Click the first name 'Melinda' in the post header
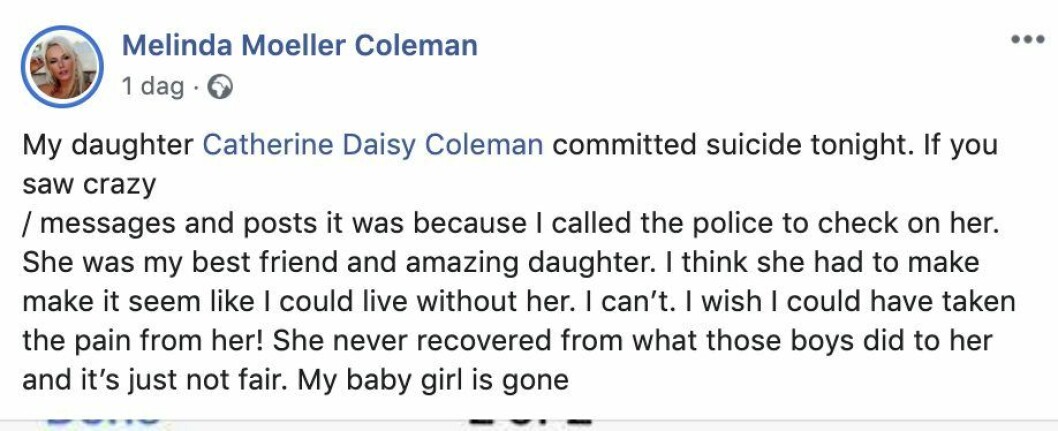 pyautogui.click(x=177, y=45)
